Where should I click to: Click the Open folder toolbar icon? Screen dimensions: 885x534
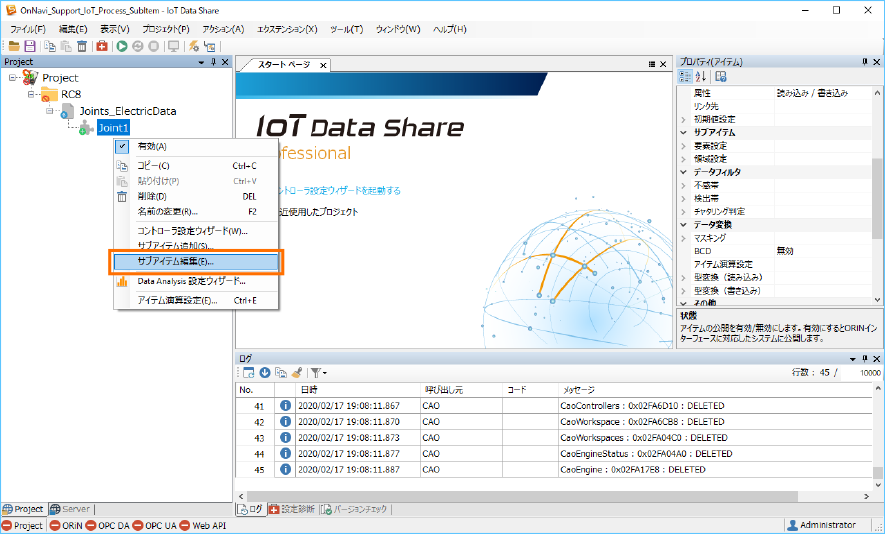point(14,46)
